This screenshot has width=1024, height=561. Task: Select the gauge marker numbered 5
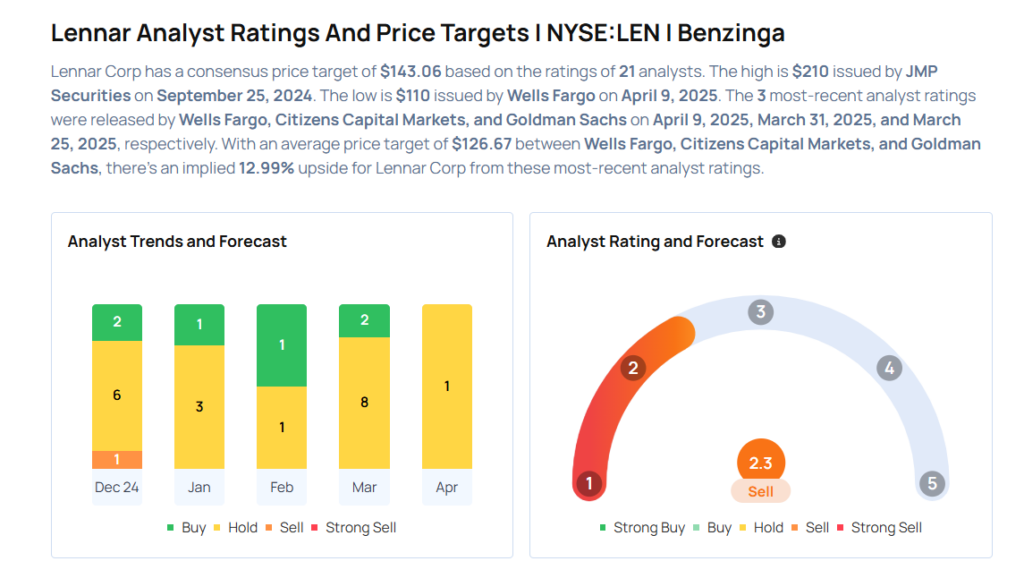[x=932, y=483]
